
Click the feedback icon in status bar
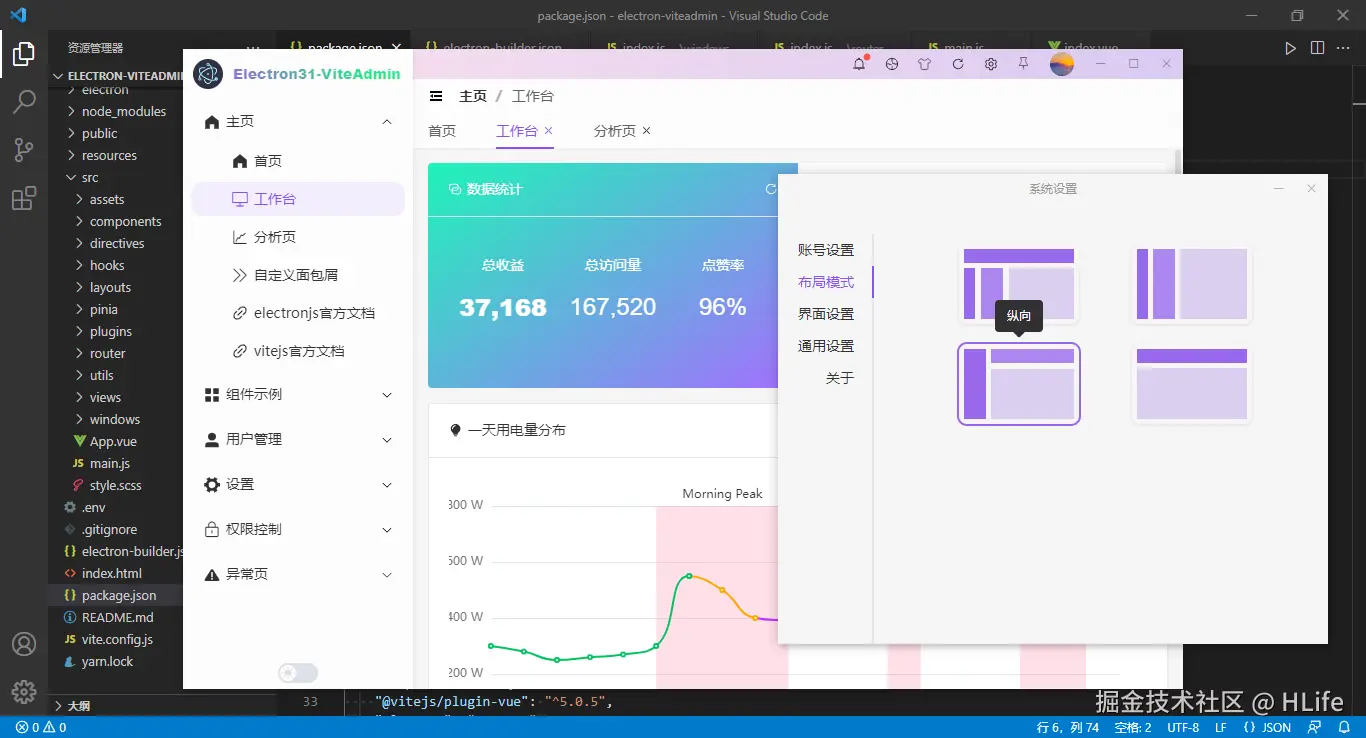pos(1316,727)
